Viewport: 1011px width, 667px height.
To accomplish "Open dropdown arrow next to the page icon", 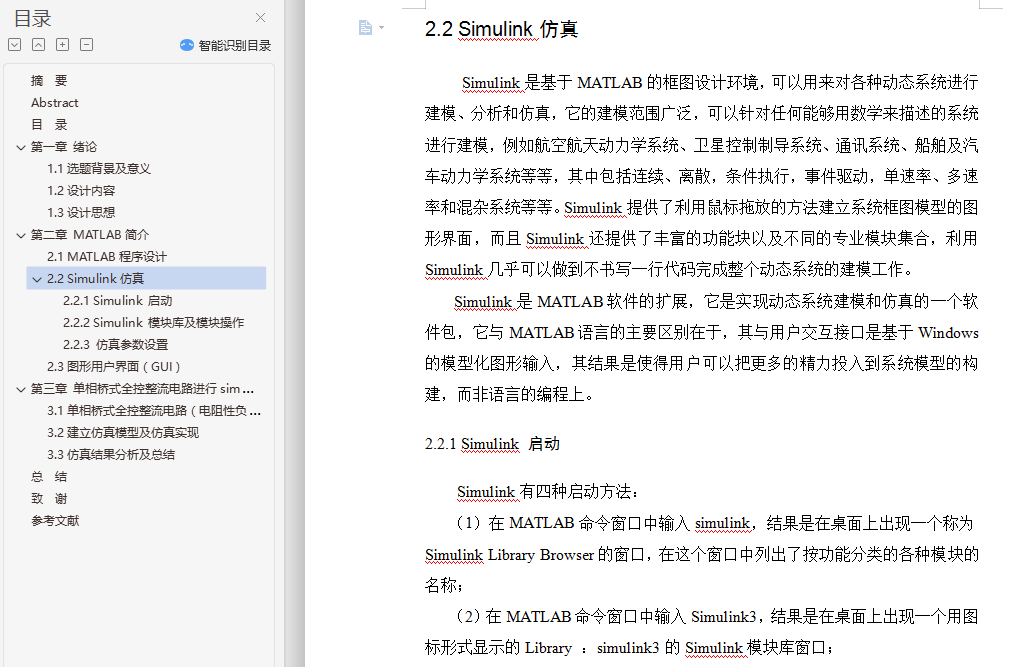I will [x=382, y=28].
